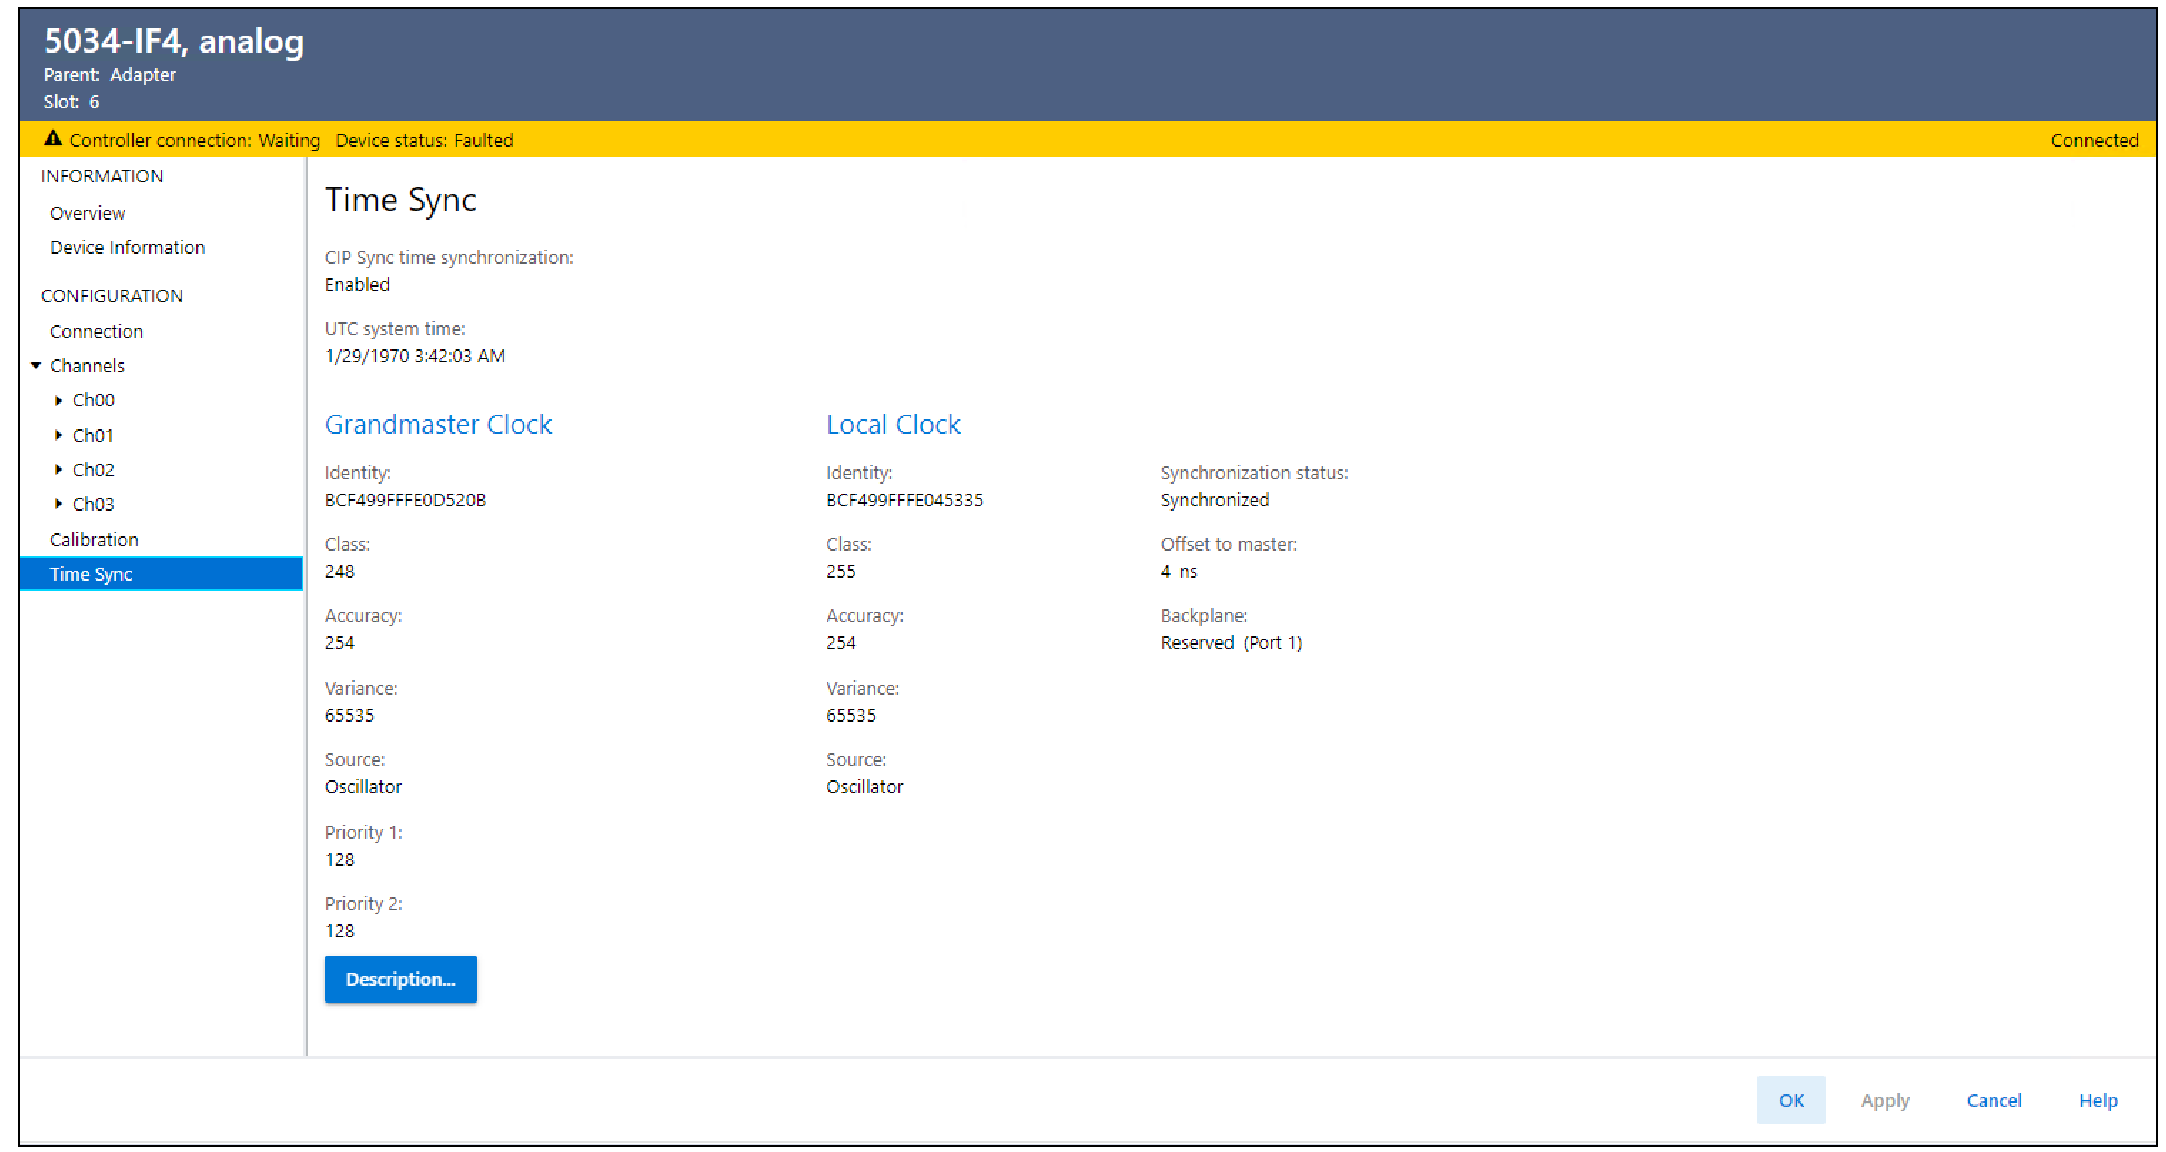
Task: Click the Synchronized status value
Action: tap(1214, 499)
